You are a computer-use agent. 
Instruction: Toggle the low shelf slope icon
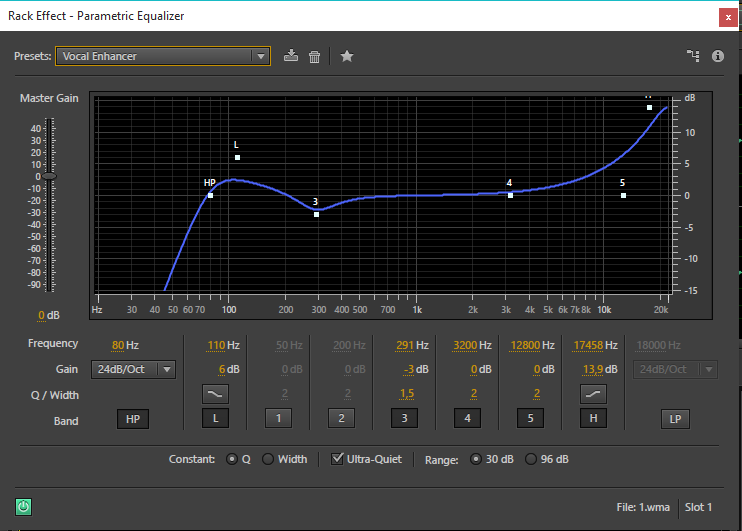click(215, 394)
